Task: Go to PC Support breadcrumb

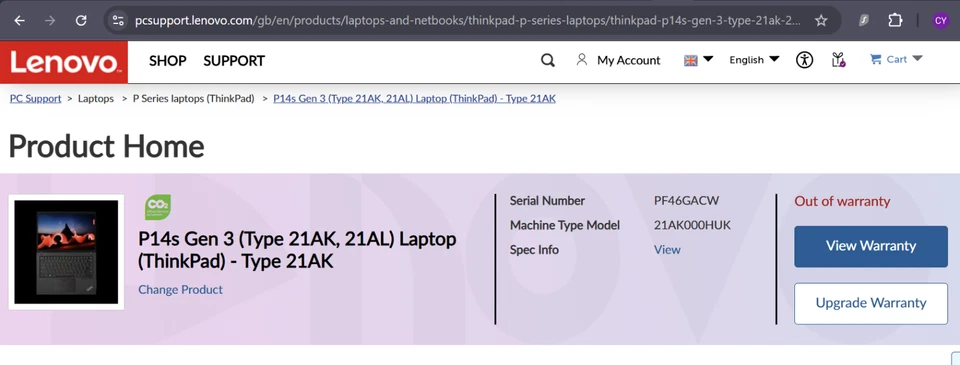Action: click(36, 99)
